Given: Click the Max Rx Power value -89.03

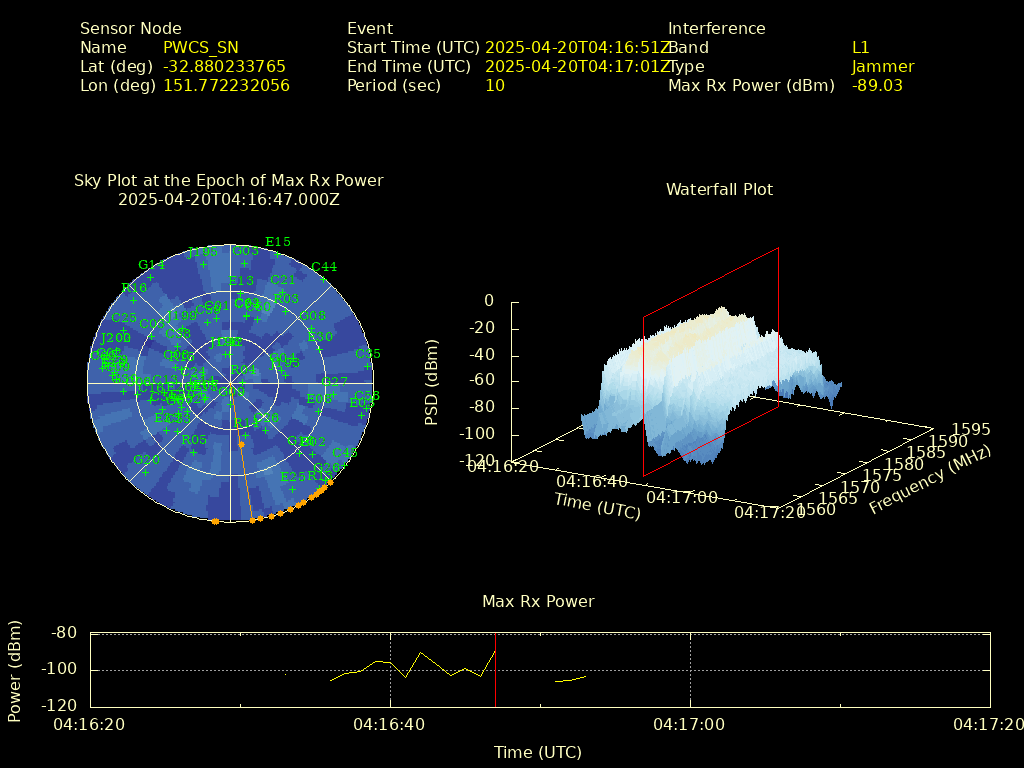Looking at the screenshot, I should 877,86.
